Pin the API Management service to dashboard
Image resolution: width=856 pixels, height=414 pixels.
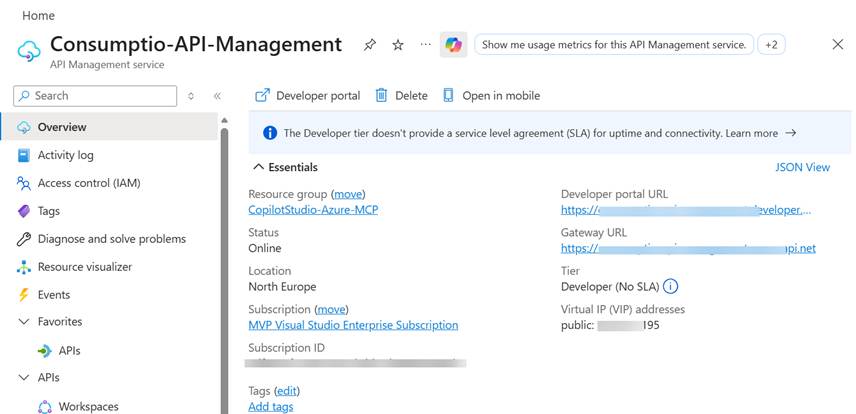point(370,45)
